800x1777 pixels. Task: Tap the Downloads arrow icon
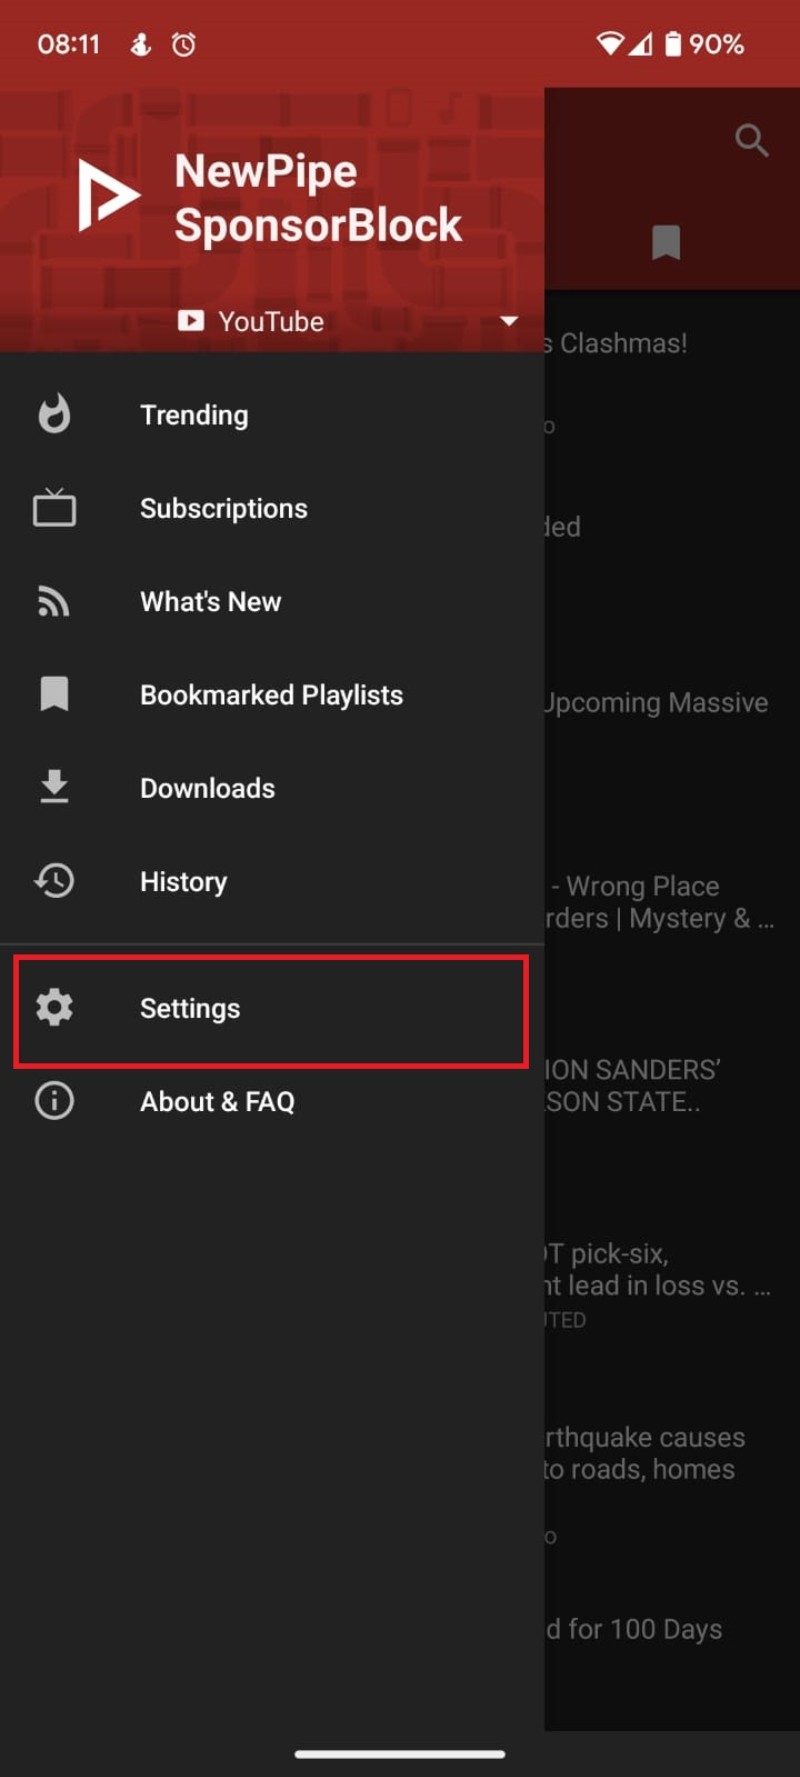click(54, 788)
